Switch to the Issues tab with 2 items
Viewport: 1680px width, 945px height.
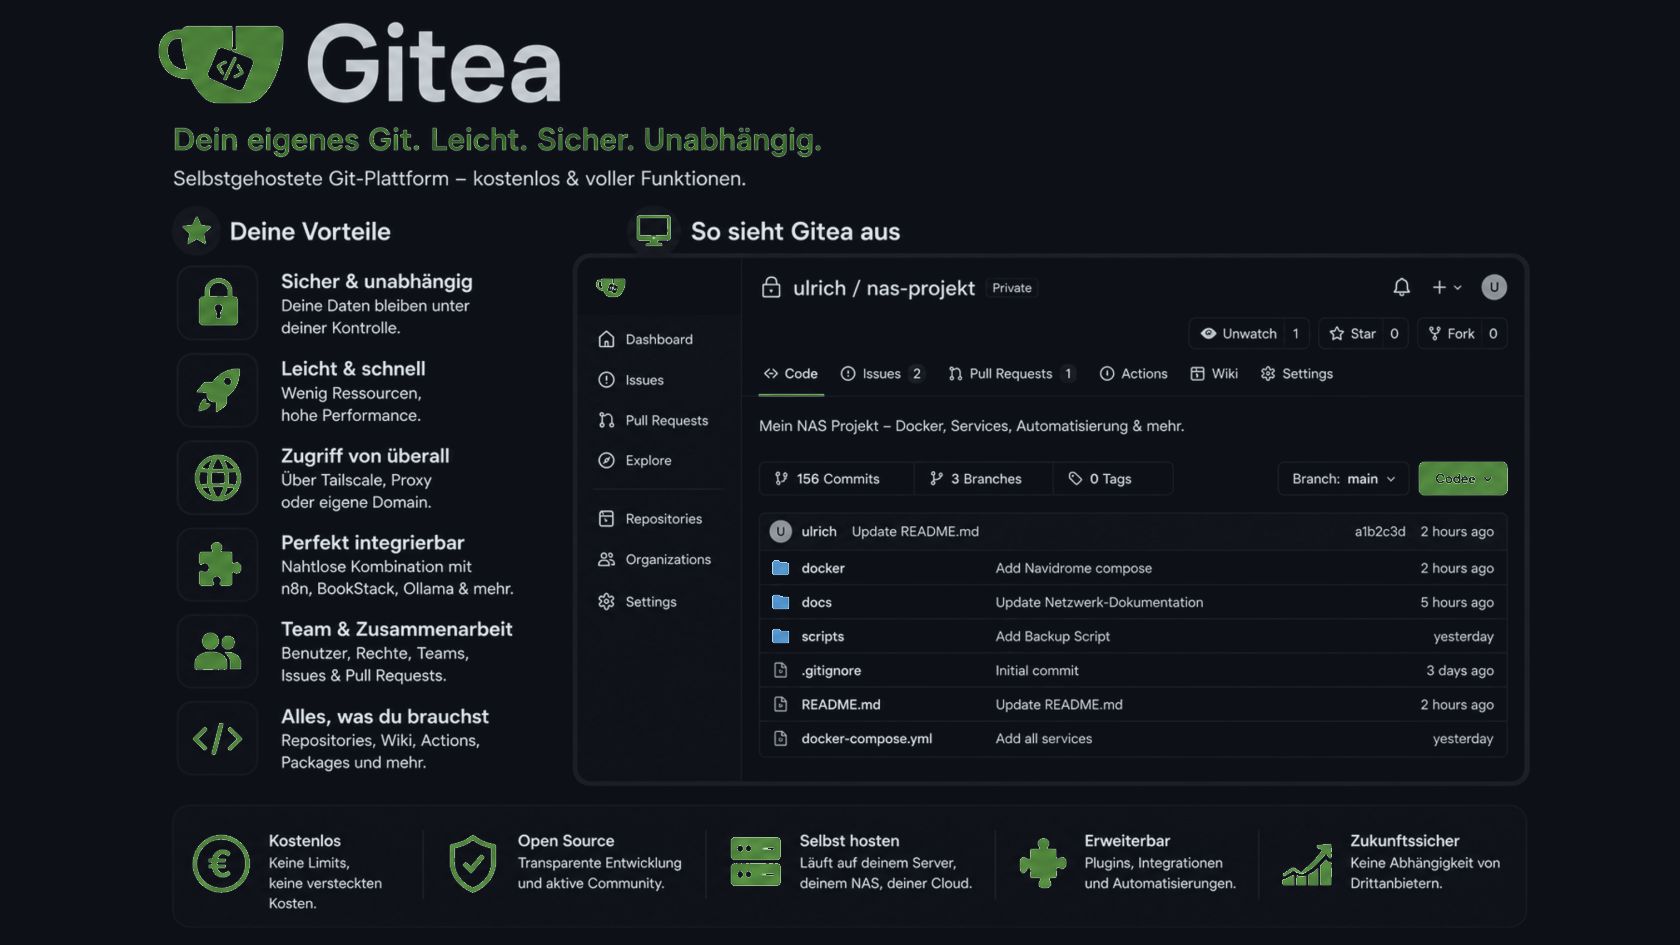[882, 373]
